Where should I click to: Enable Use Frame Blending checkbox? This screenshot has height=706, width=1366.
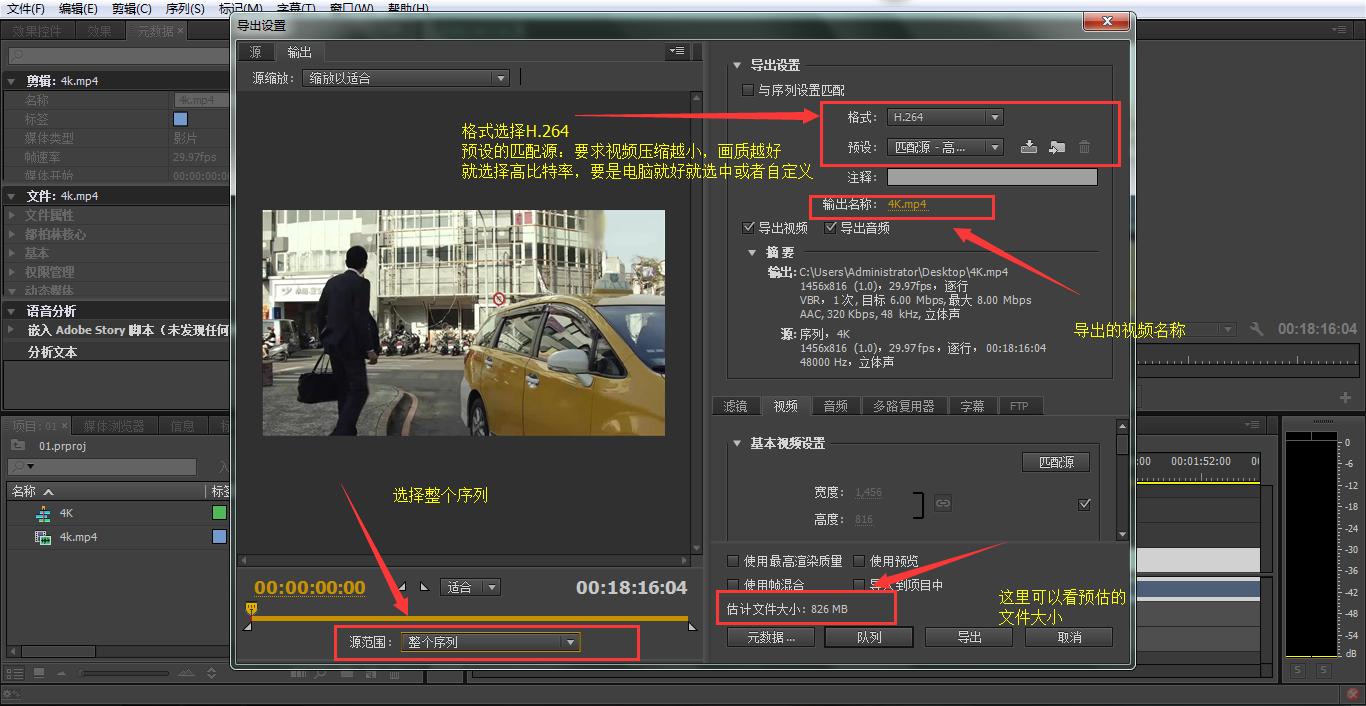[x=734, y=585]
